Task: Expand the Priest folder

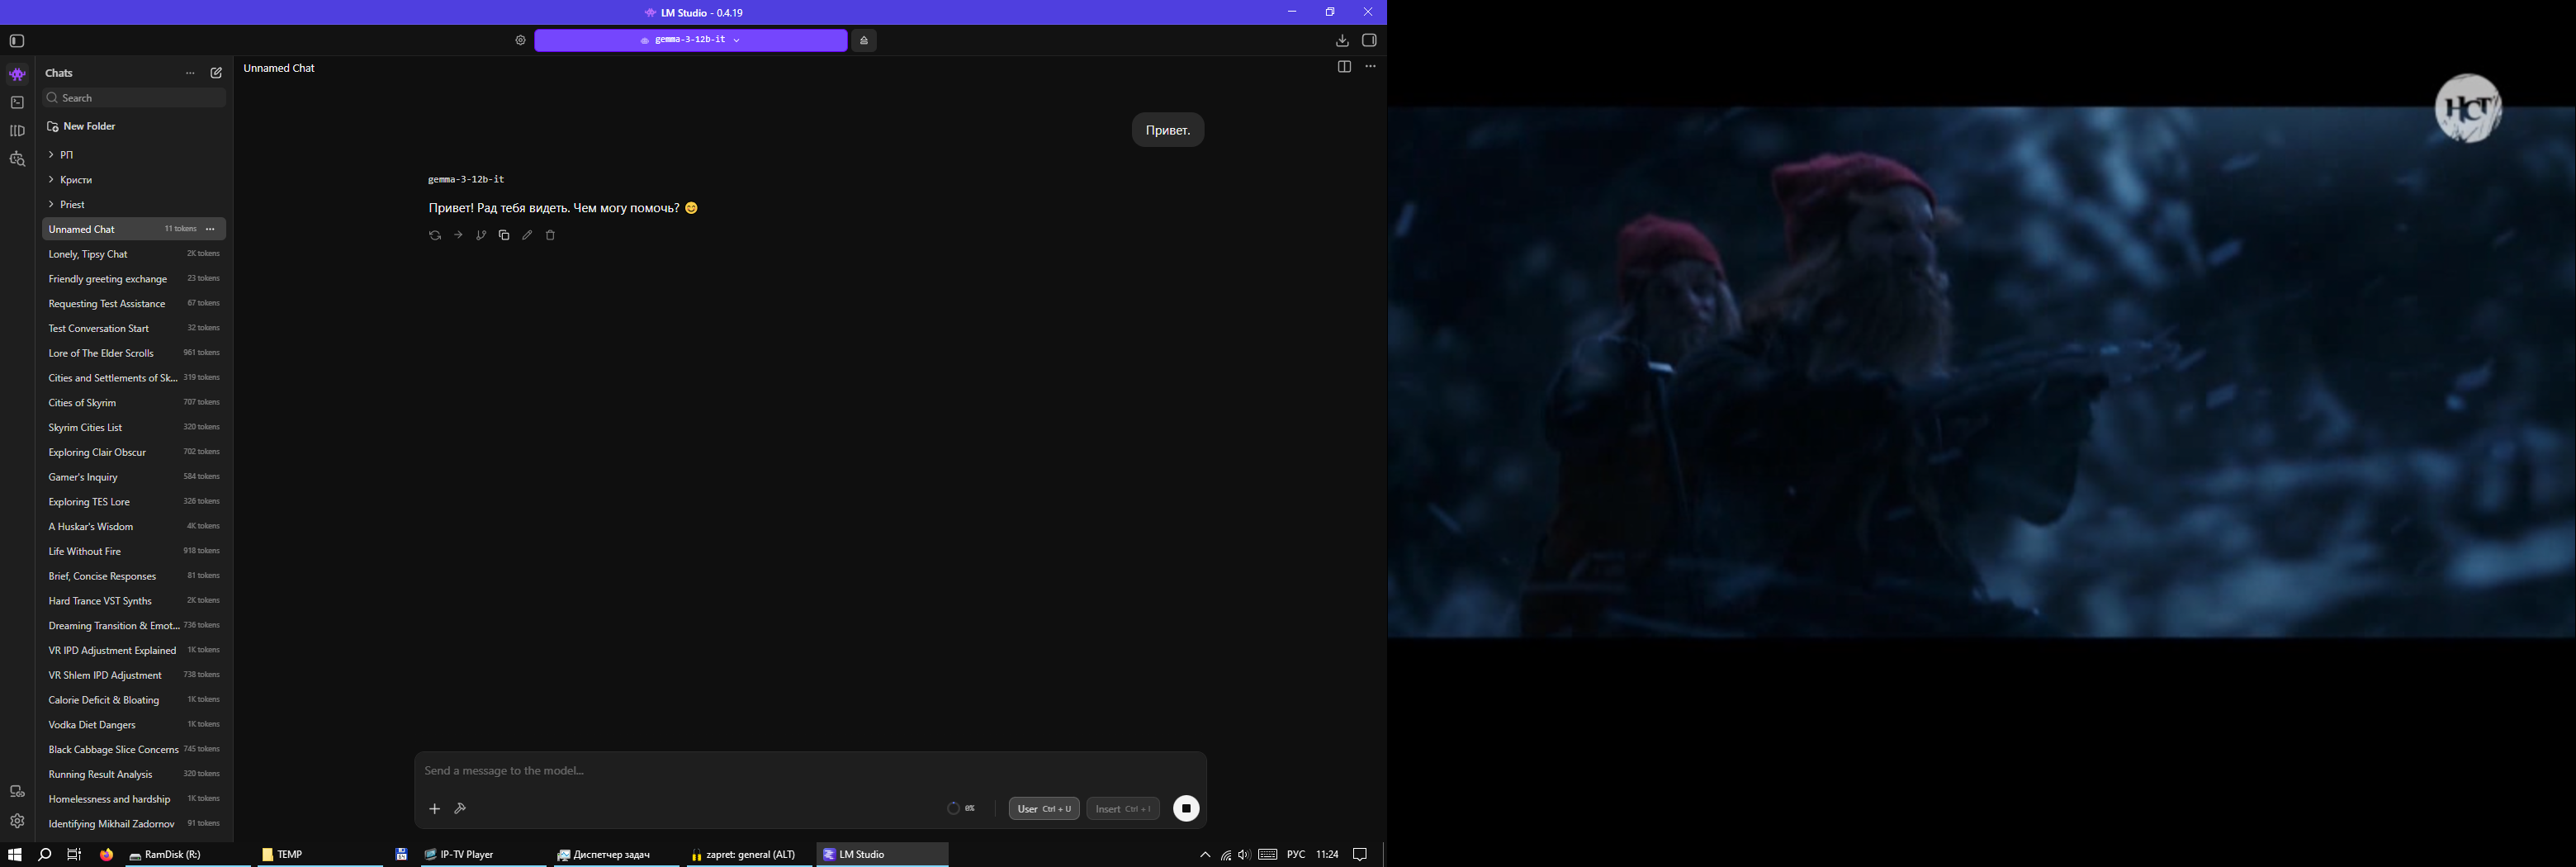Action: click(x=134, y=205)
